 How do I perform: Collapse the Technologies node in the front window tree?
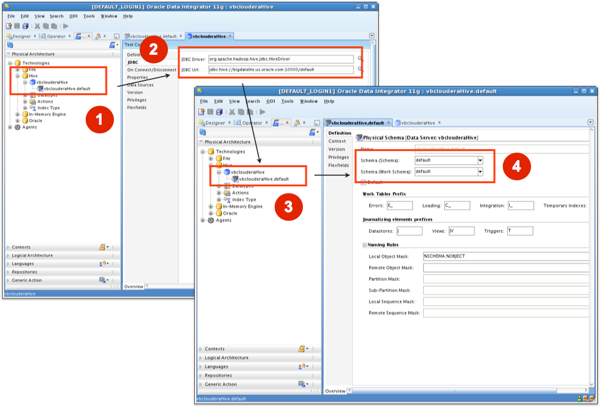[203, 151]
